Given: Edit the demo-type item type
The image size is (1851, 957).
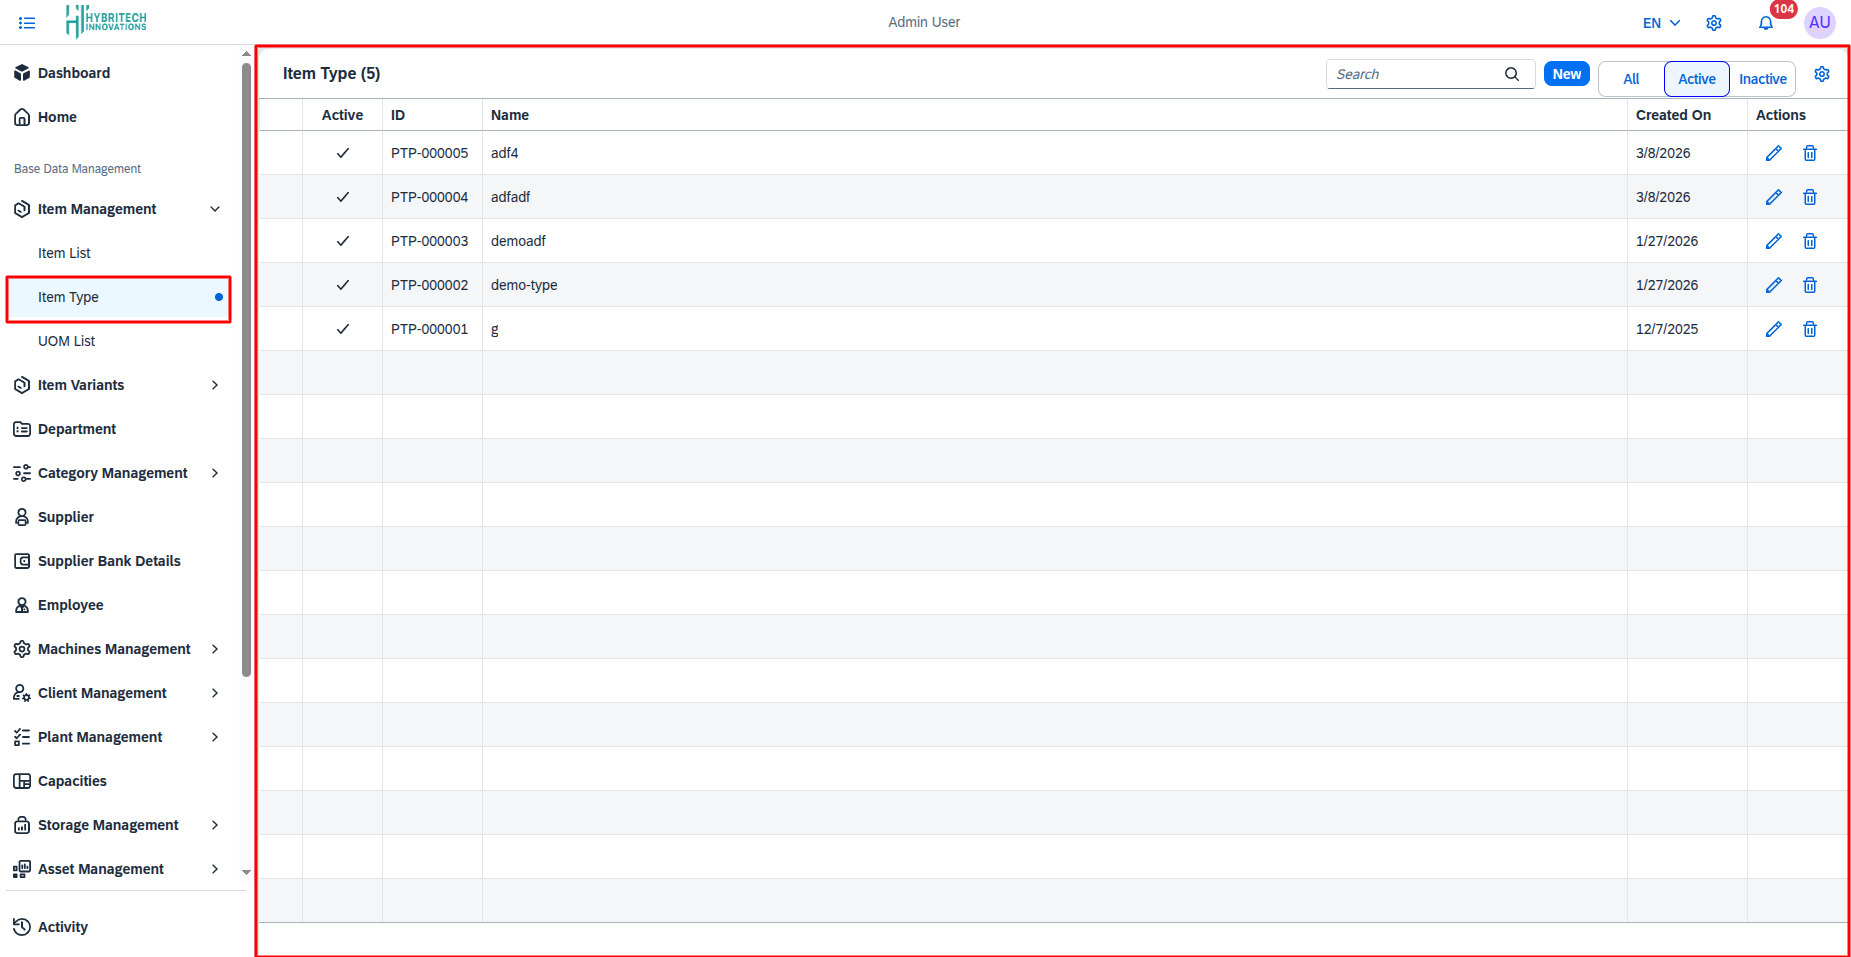Looking at the screenshot, I should coord(1773,285).
